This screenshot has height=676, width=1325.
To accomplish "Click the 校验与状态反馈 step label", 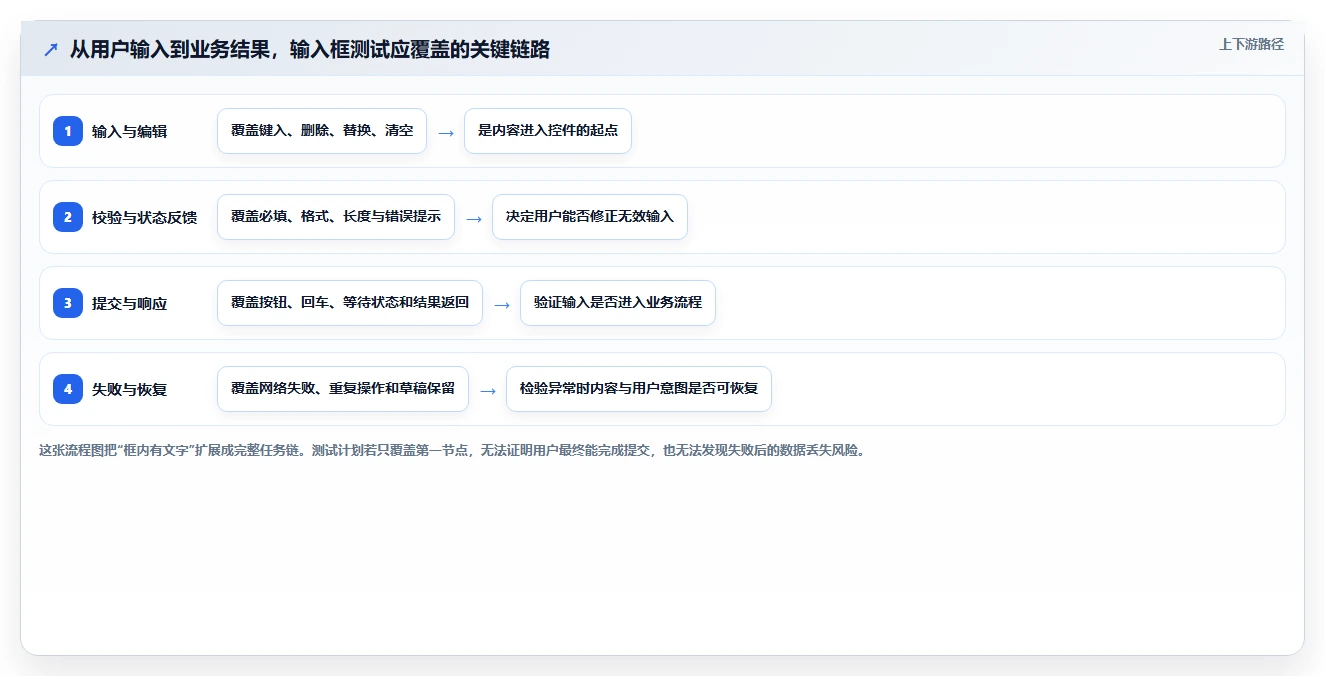I will tap(144, 217).
